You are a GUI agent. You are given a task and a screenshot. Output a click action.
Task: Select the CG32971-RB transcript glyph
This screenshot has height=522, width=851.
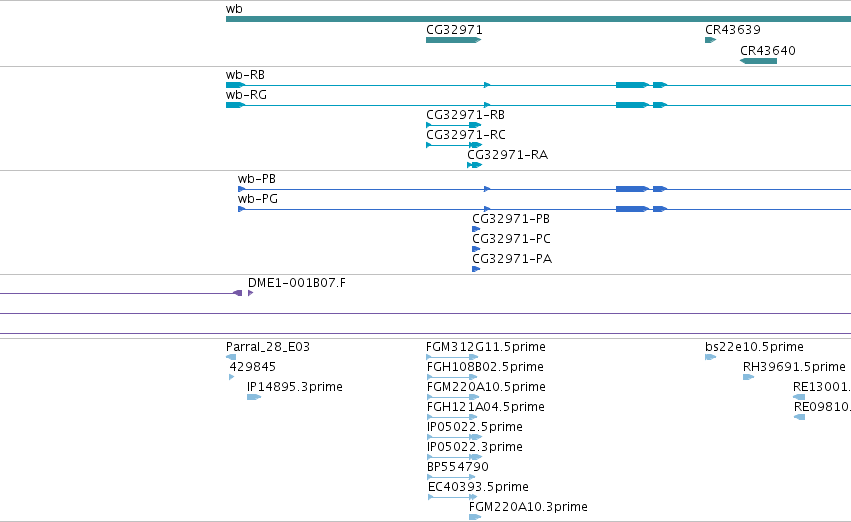[454, 125]
